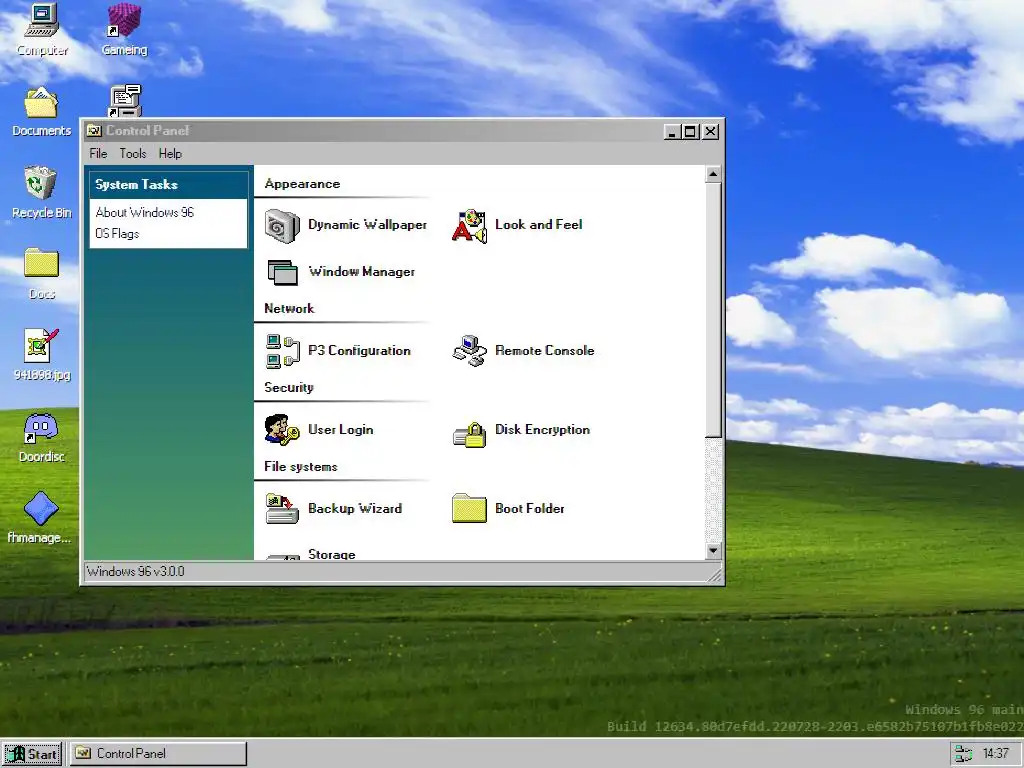
Task: Click the Boot Folder label
Action: click(530, 509)
